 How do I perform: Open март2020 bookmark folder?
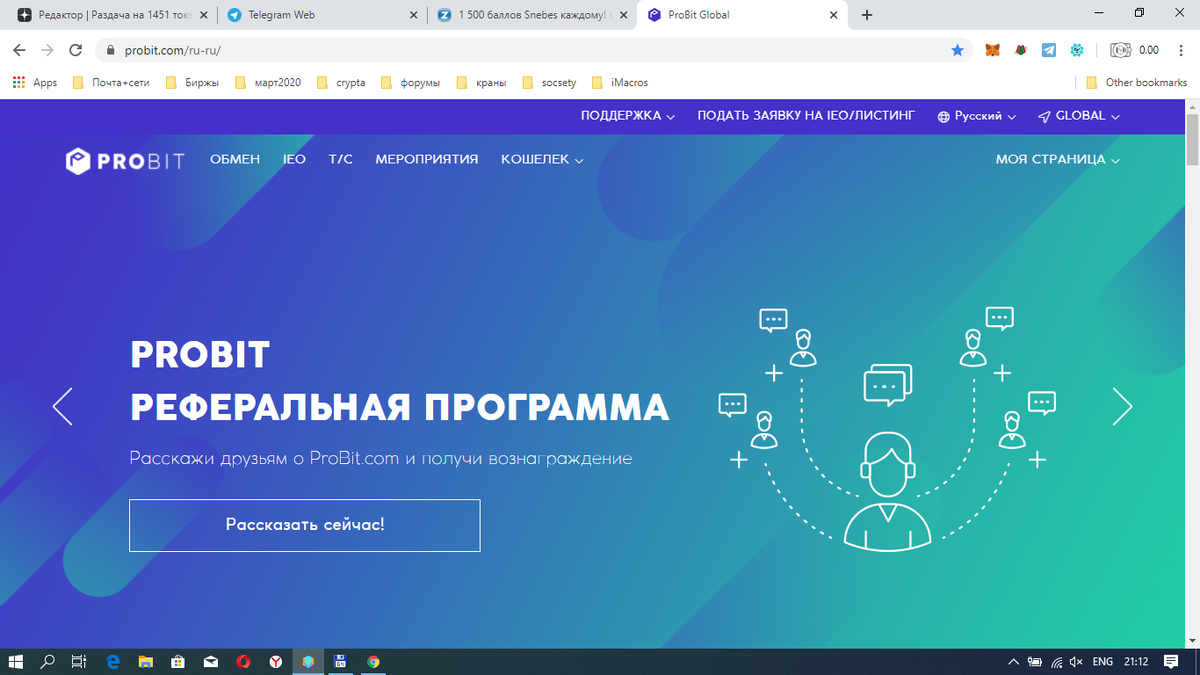[267, 82]
